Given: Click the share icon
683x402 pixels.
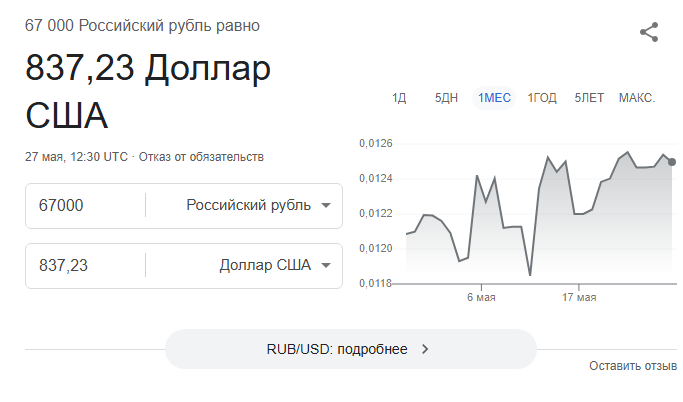Looking at the screenshot, I should [649, 32].
